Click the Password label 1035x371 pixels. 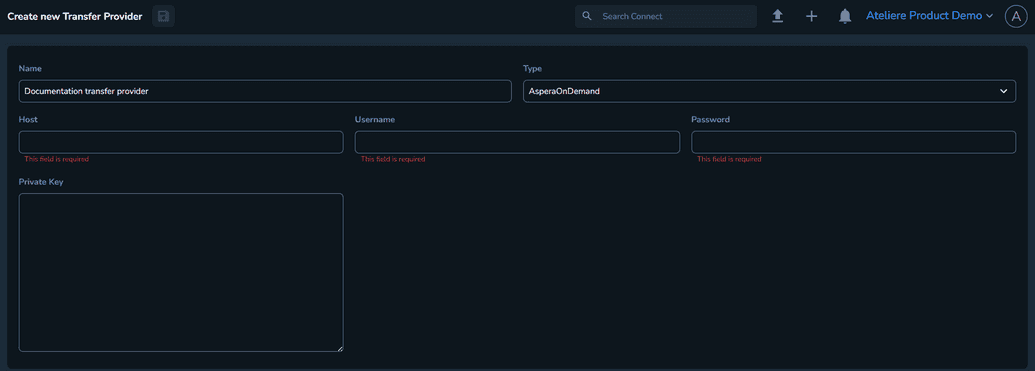coord(710,119)
